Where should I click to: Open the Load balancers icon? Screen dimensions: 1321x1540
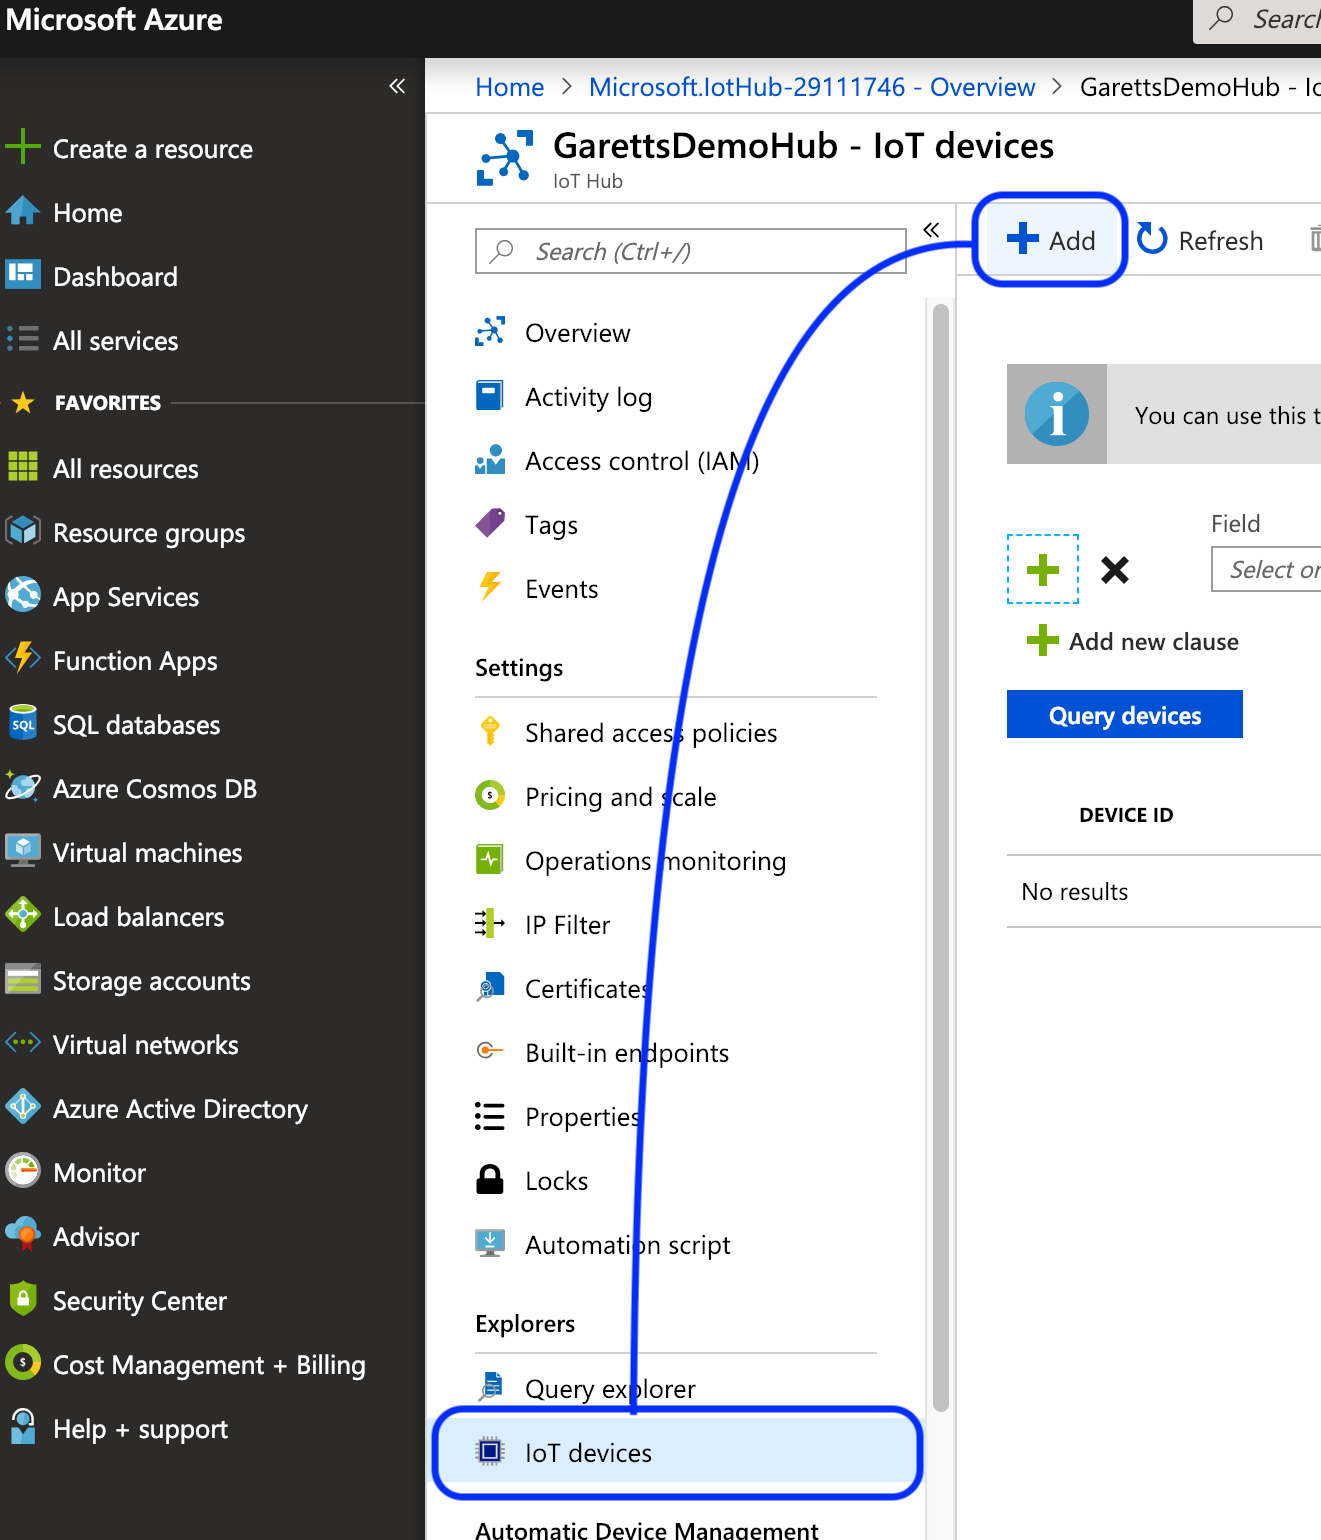(x=22, y=915)
